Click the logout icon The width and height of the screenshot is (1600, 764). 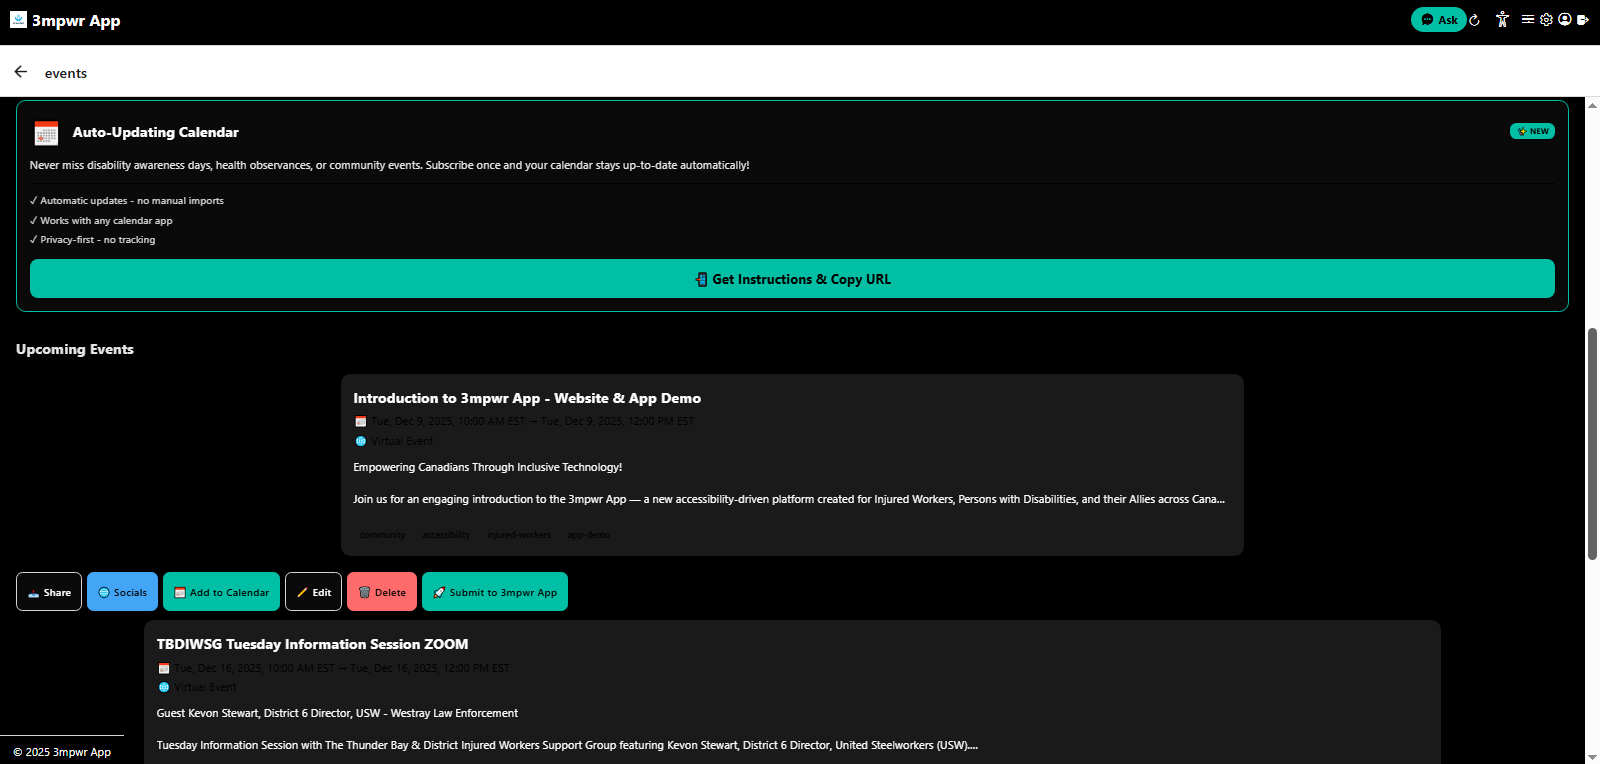(1583, 20)
